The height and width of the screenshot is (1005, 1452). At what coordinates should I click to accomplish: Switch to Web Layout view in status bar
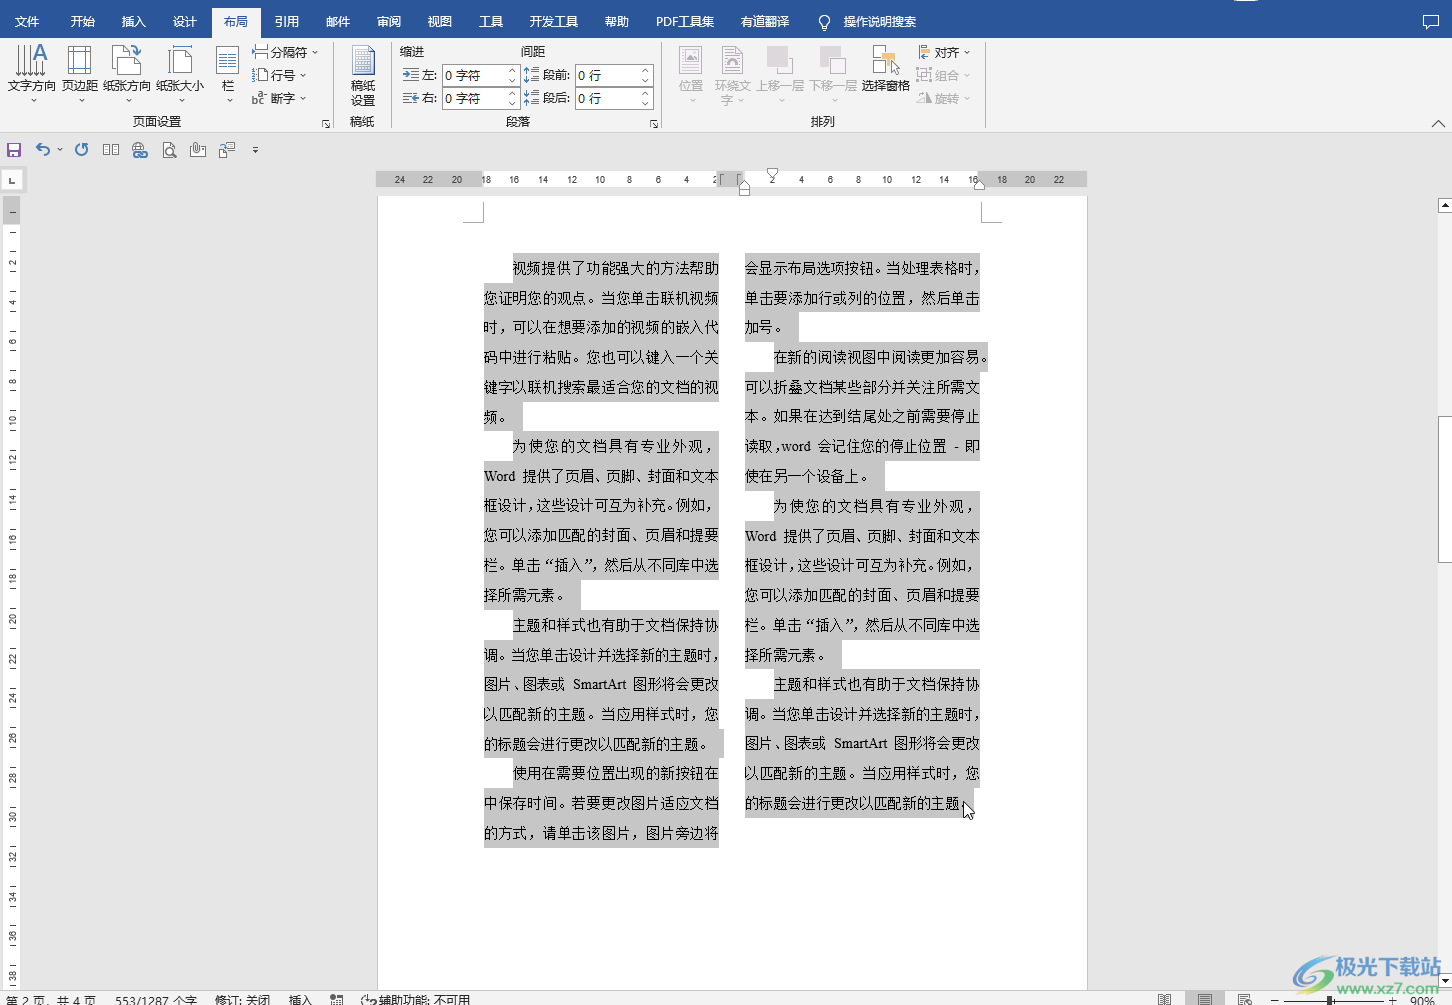pos(1245,999)
